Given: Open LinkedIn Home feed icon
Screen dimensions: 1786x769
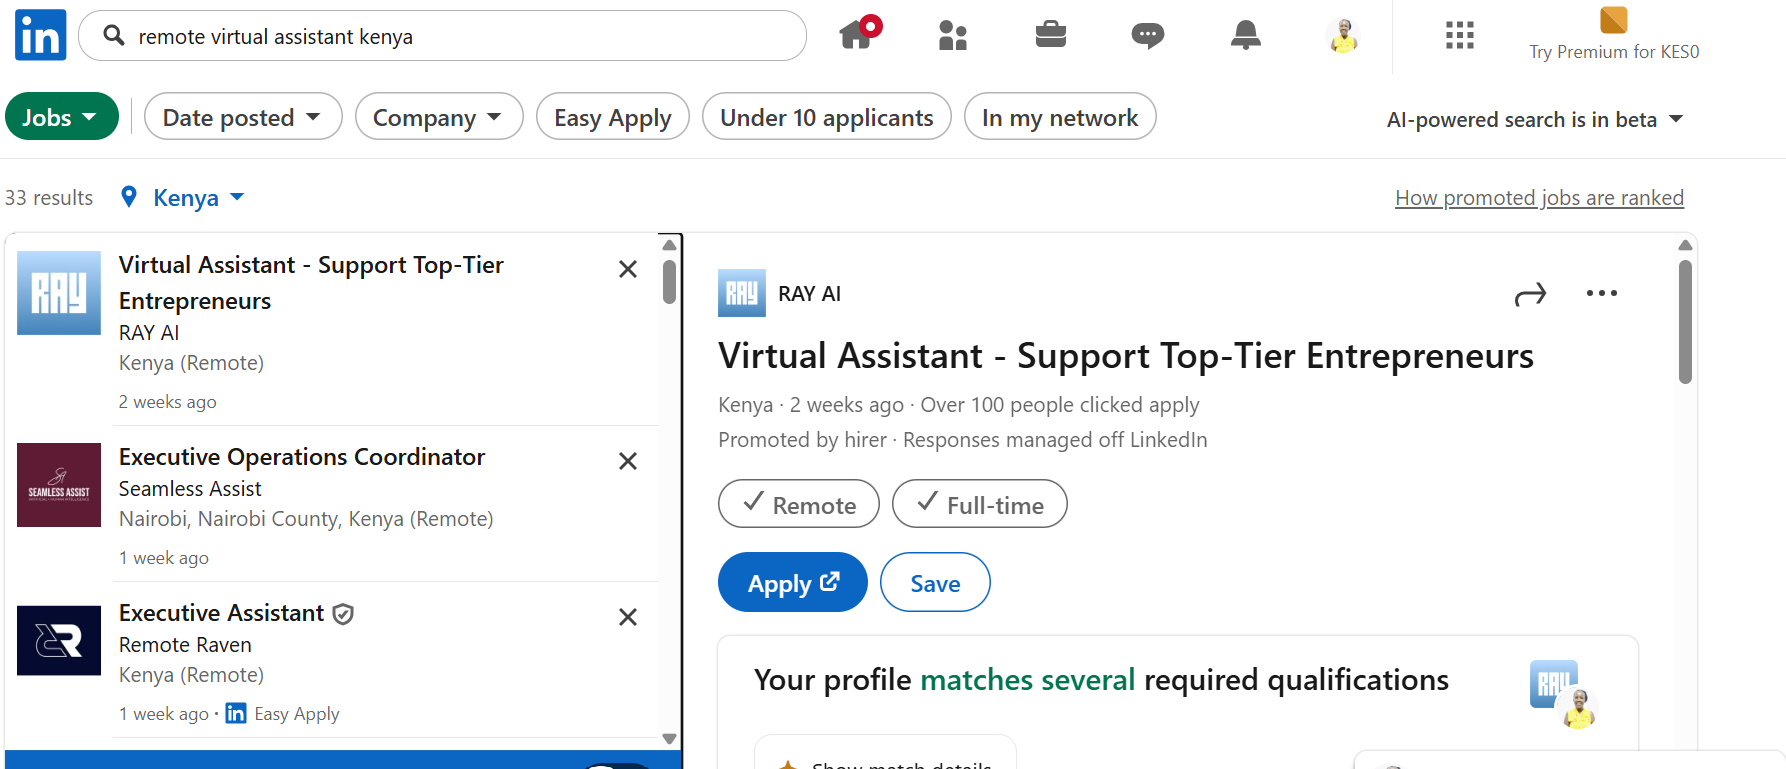Looking at the screenshot, I should click(x=856, y=35).
